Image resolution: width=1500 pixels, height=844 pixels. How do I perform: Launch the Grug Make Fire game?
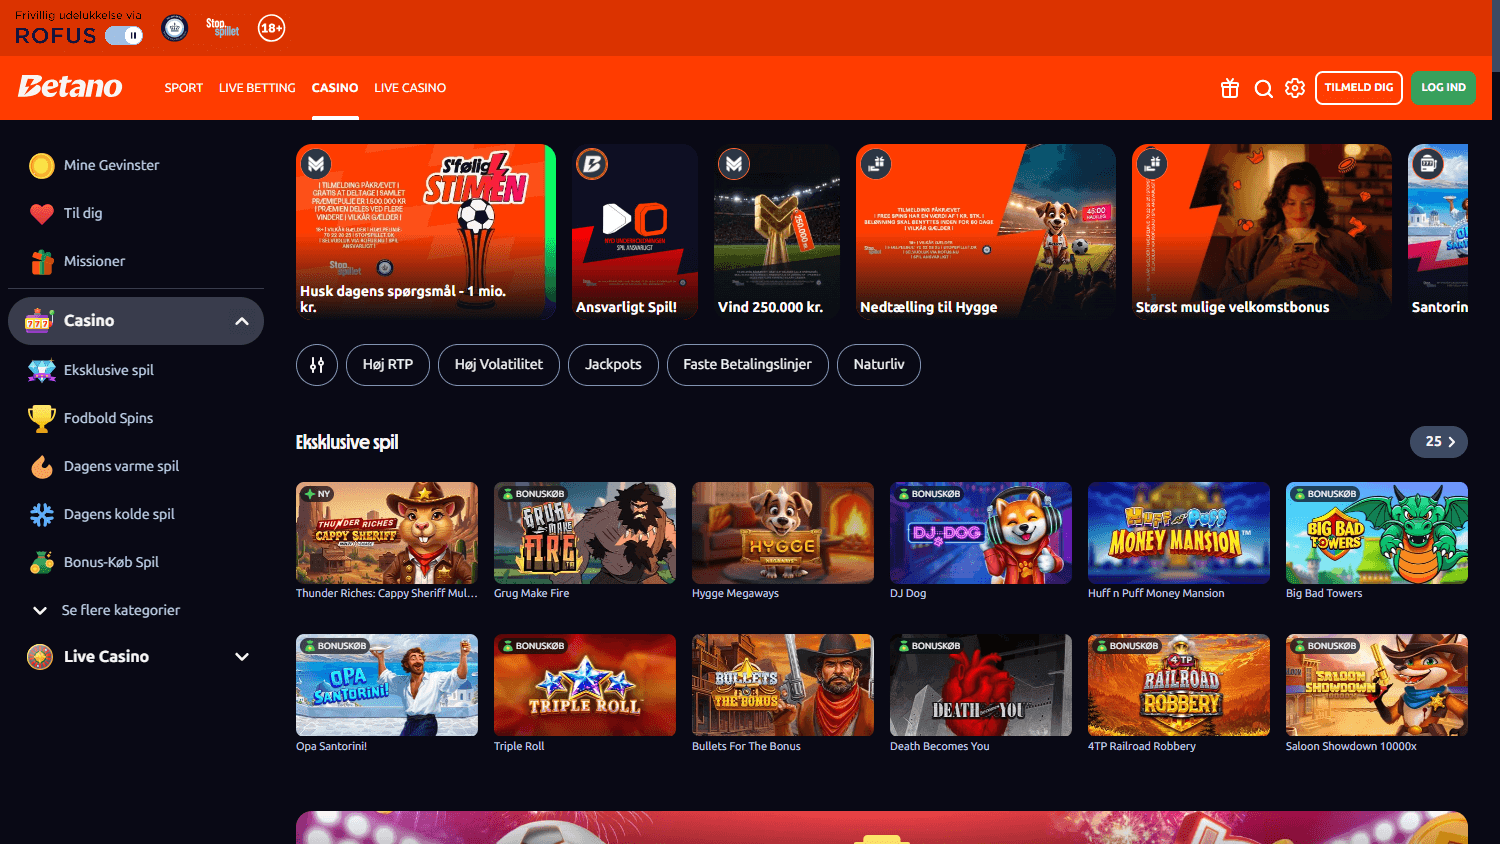(585, 533)
